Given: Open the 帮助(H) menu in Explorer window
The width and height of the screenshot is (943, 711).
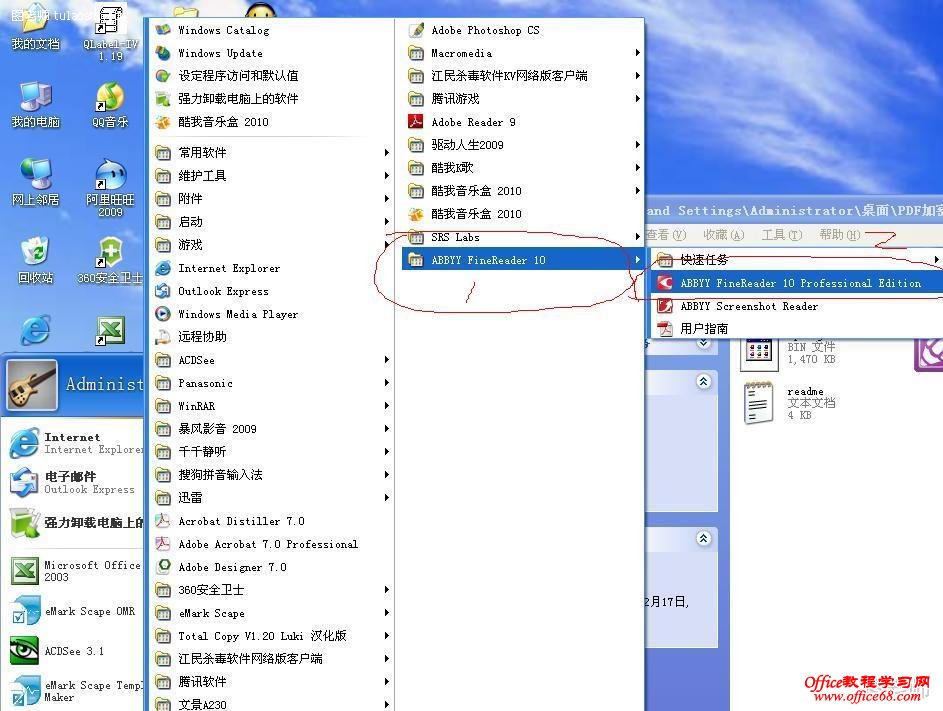Looking at the screenshot, I should point(840,235).
